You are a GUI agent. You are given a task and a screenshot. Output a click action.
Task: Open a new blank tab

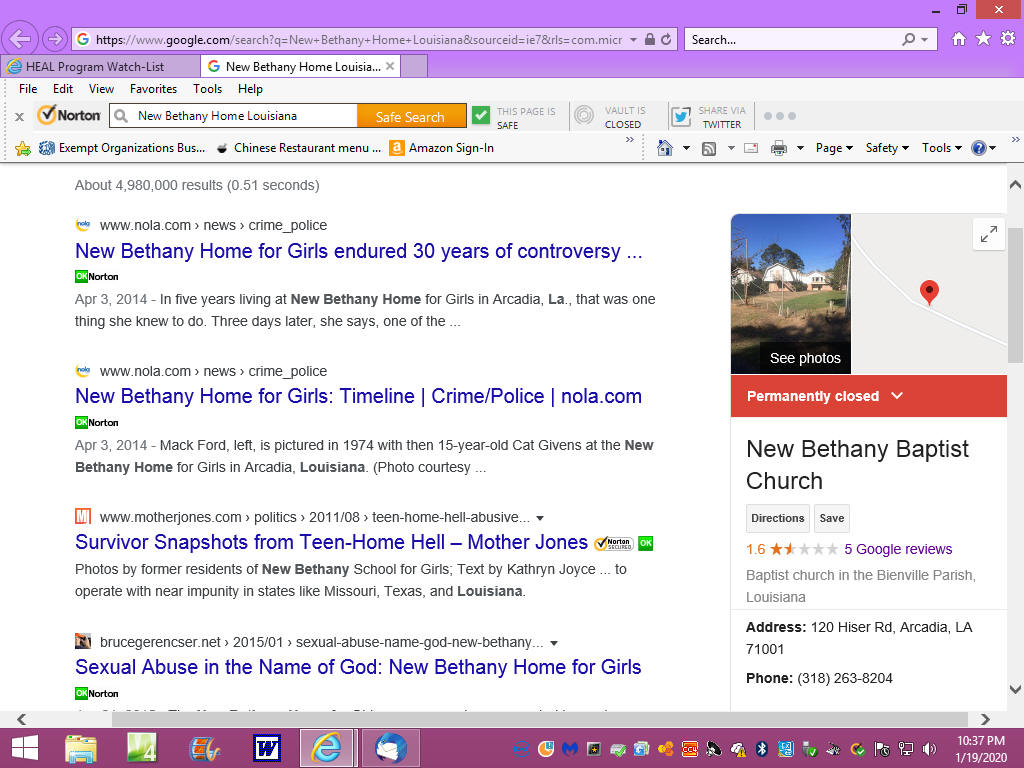tap(414, 66)
